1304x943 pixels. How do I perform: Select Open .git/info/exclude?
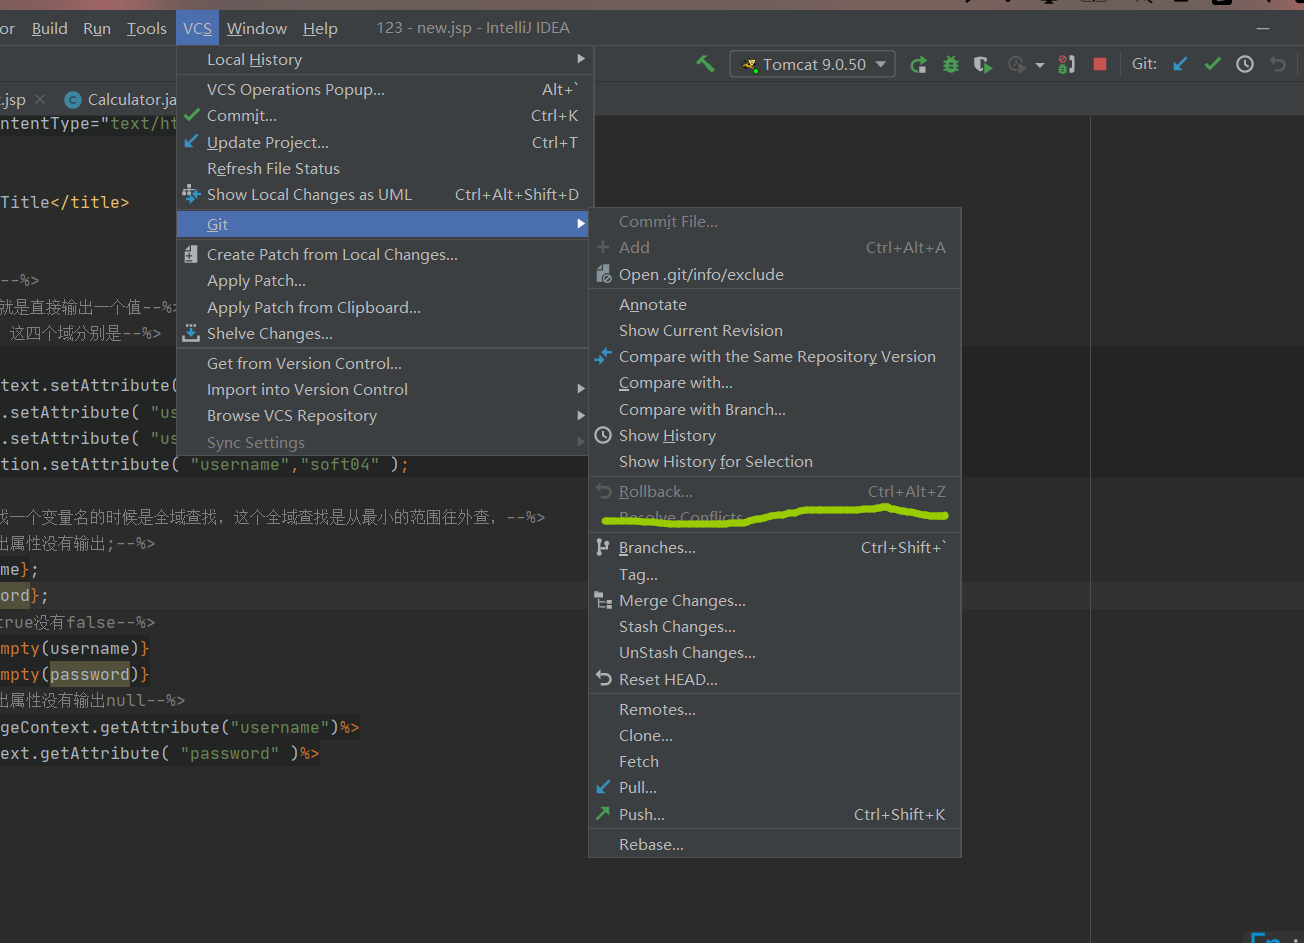tap(775, 274)
